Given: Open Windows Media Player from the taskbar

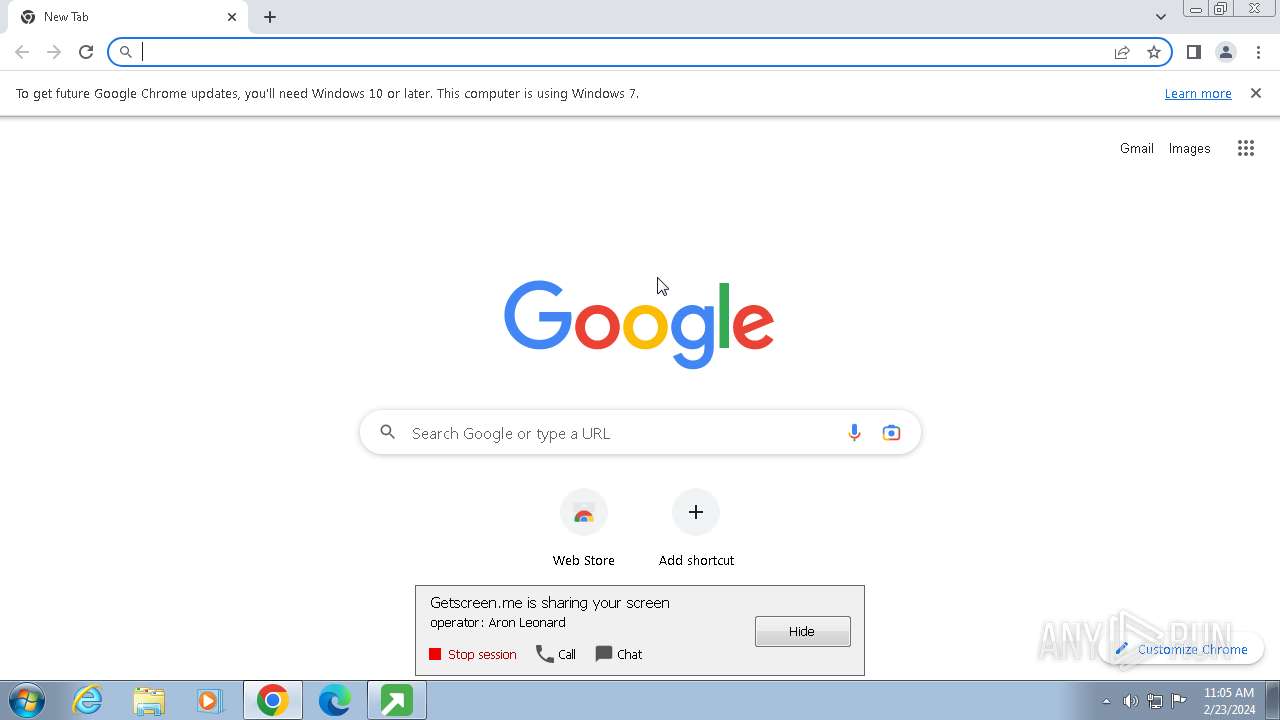Looking at the screenshot, I should pos(210,701).
